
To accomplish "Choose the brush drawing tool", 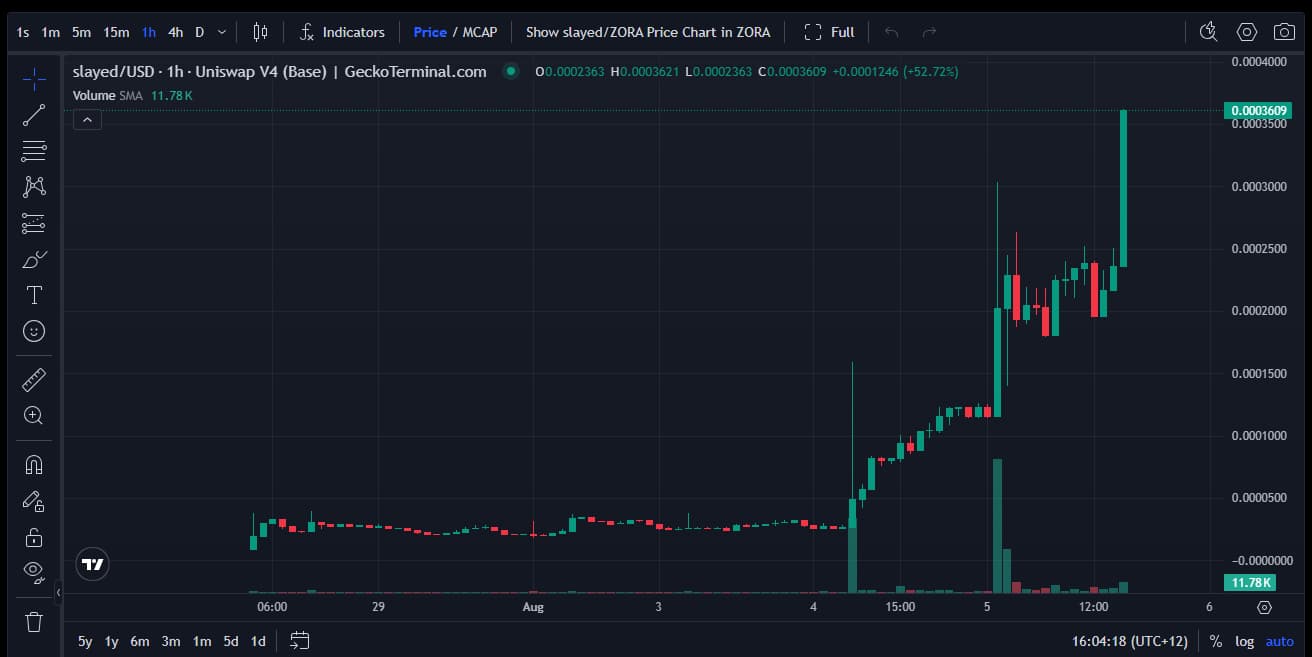I will click(34, 260).
